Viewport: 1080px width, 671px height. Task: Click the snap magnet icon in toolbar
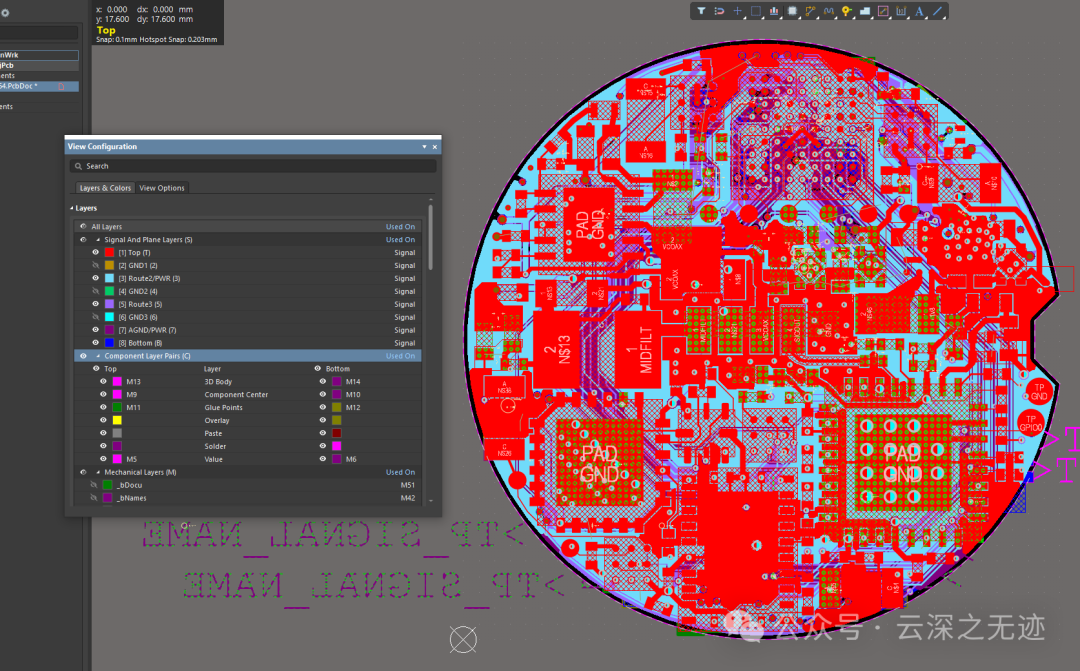pos(719,11)
